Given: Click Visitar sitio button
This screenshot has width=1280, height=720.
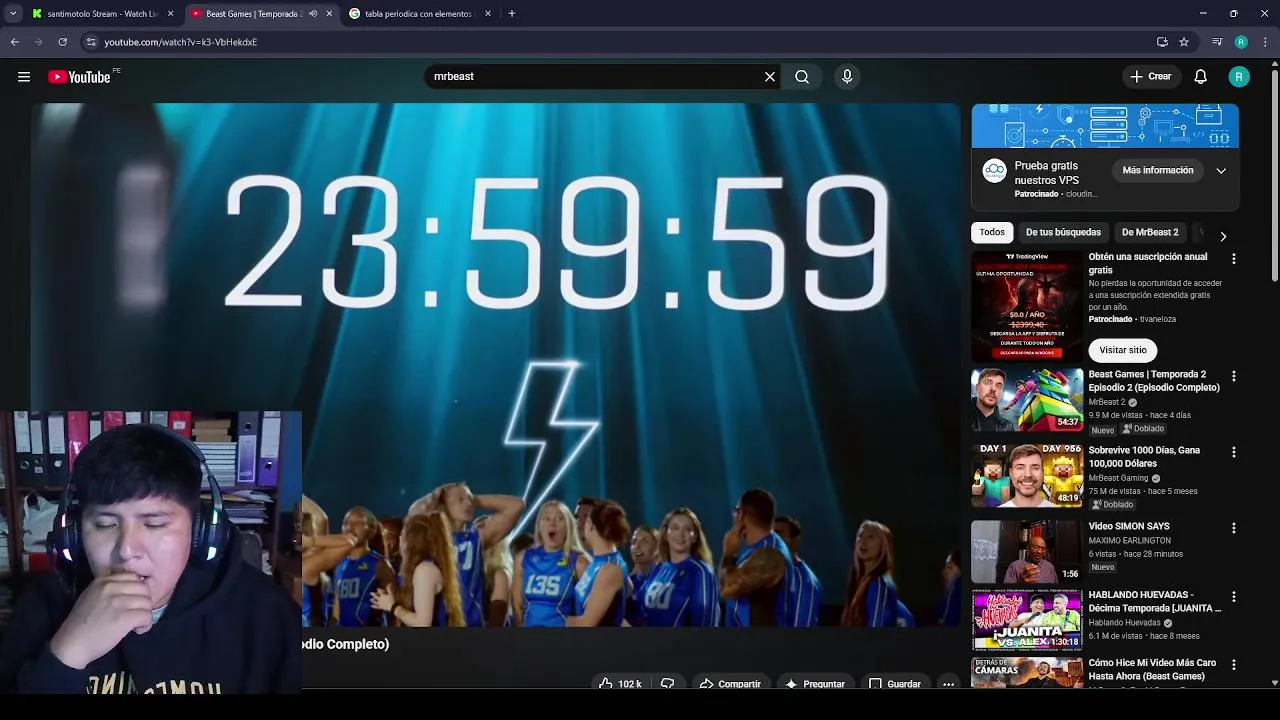Looking at the screenshot, I should point(1123,350).
